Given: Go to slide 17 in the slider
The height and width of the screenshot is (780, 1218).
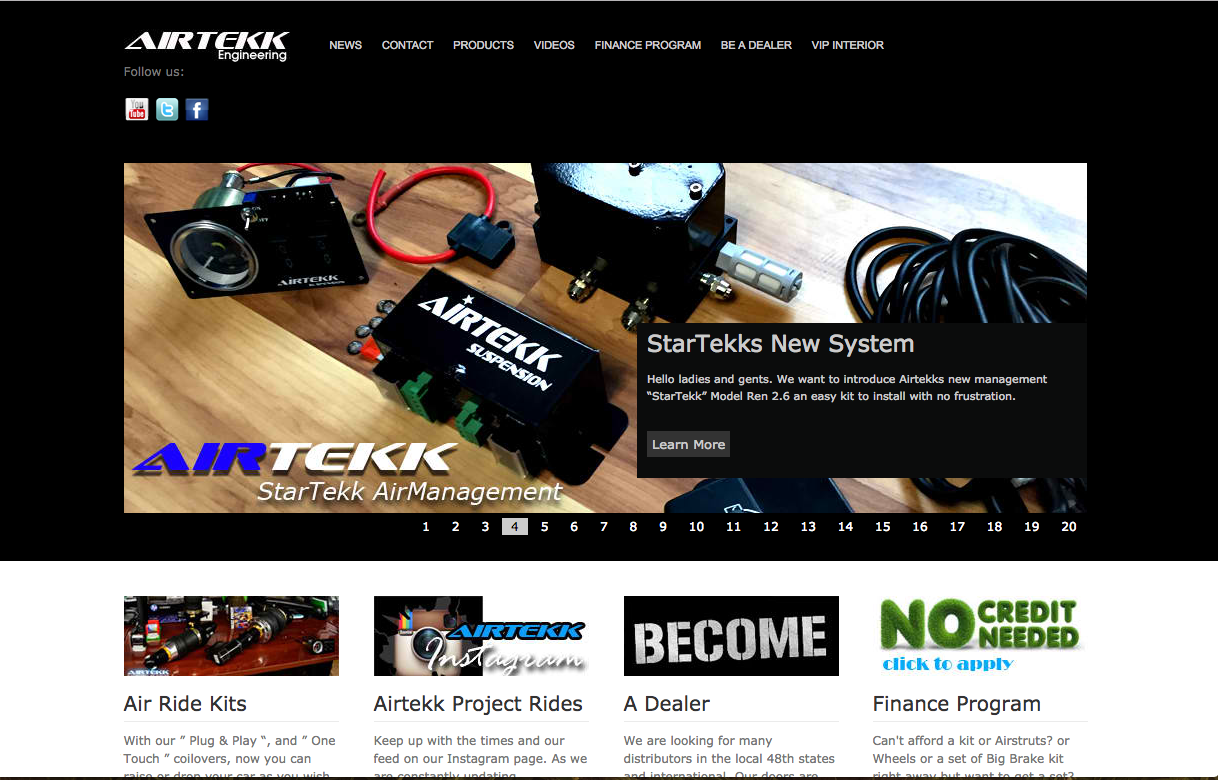Looking at the screenshot, I should [957, 527].
